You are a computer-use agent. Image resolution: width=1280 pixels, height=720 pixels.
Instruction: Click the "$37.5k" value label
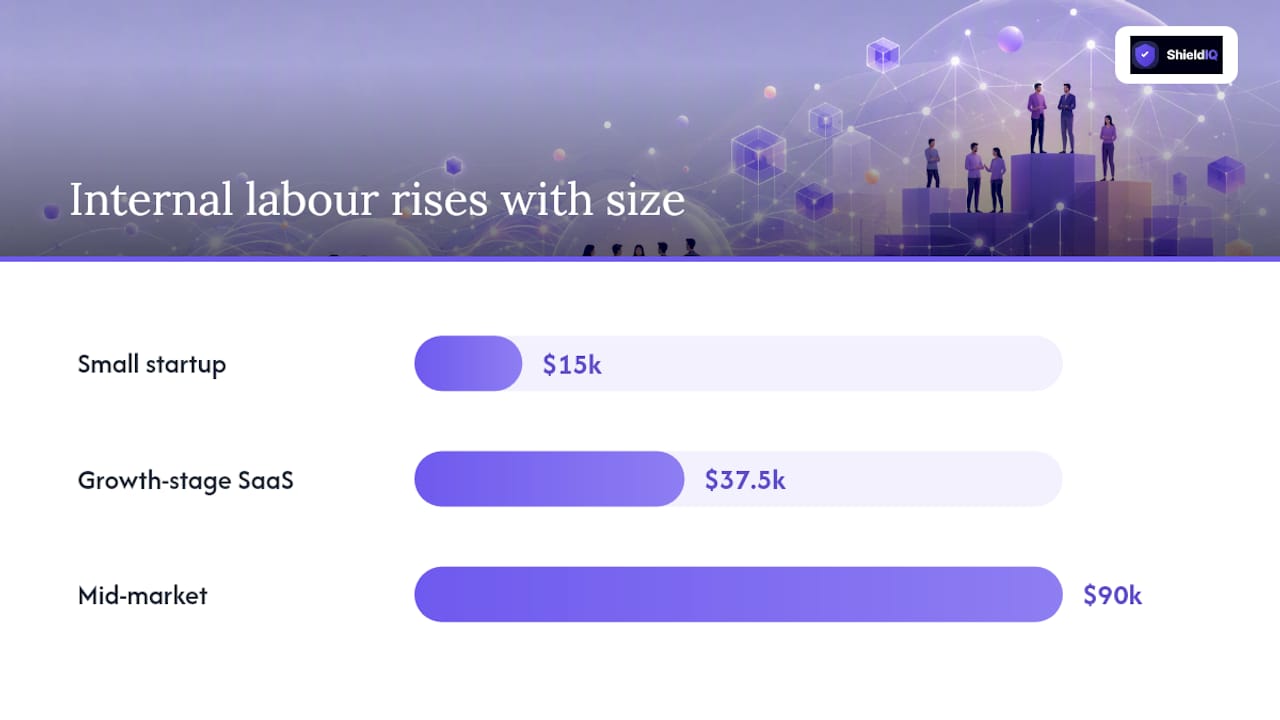(745, 480)
